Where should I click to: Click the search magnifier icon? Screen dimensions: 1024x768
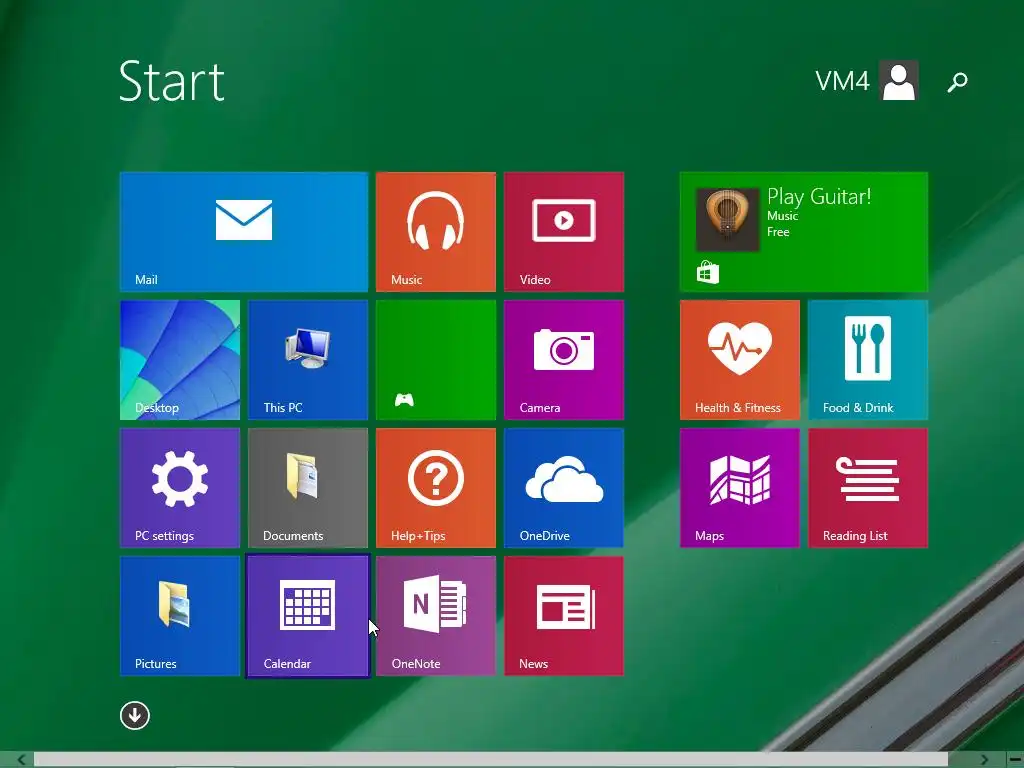[x=957, y=82]
